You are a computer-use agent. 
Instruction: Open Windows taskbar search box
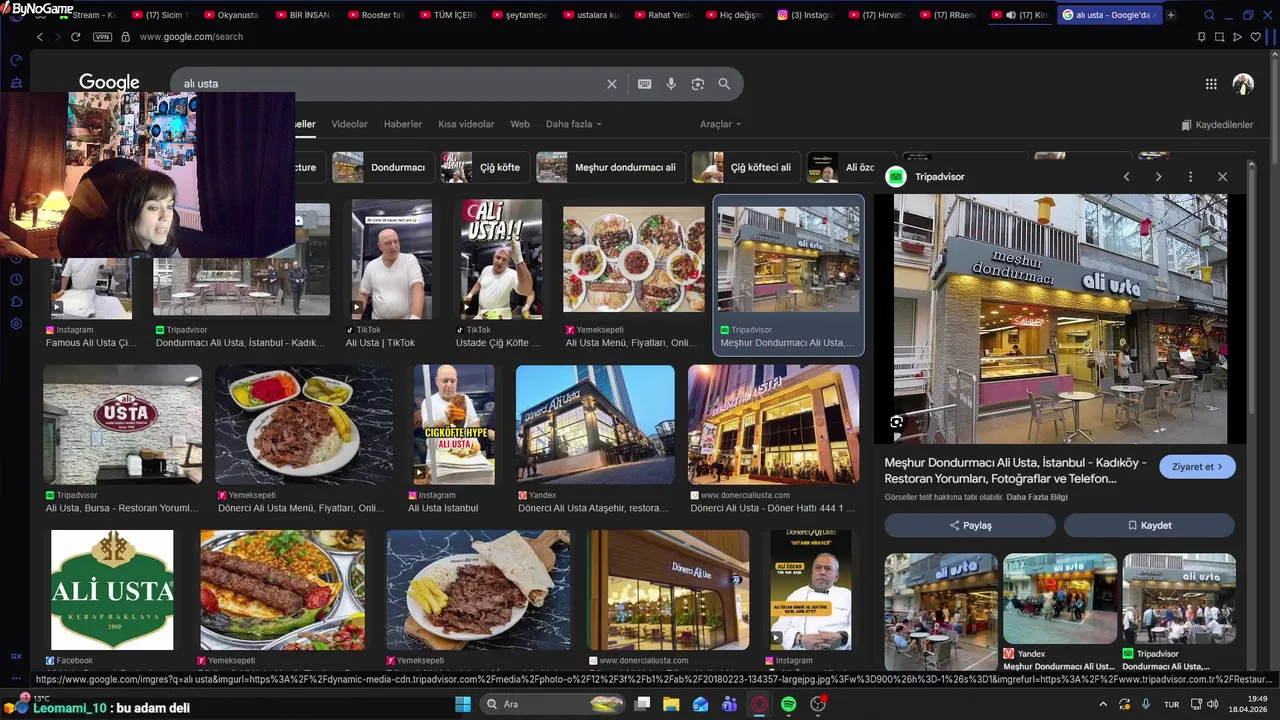pyautogui.click(x=551, y=704)
